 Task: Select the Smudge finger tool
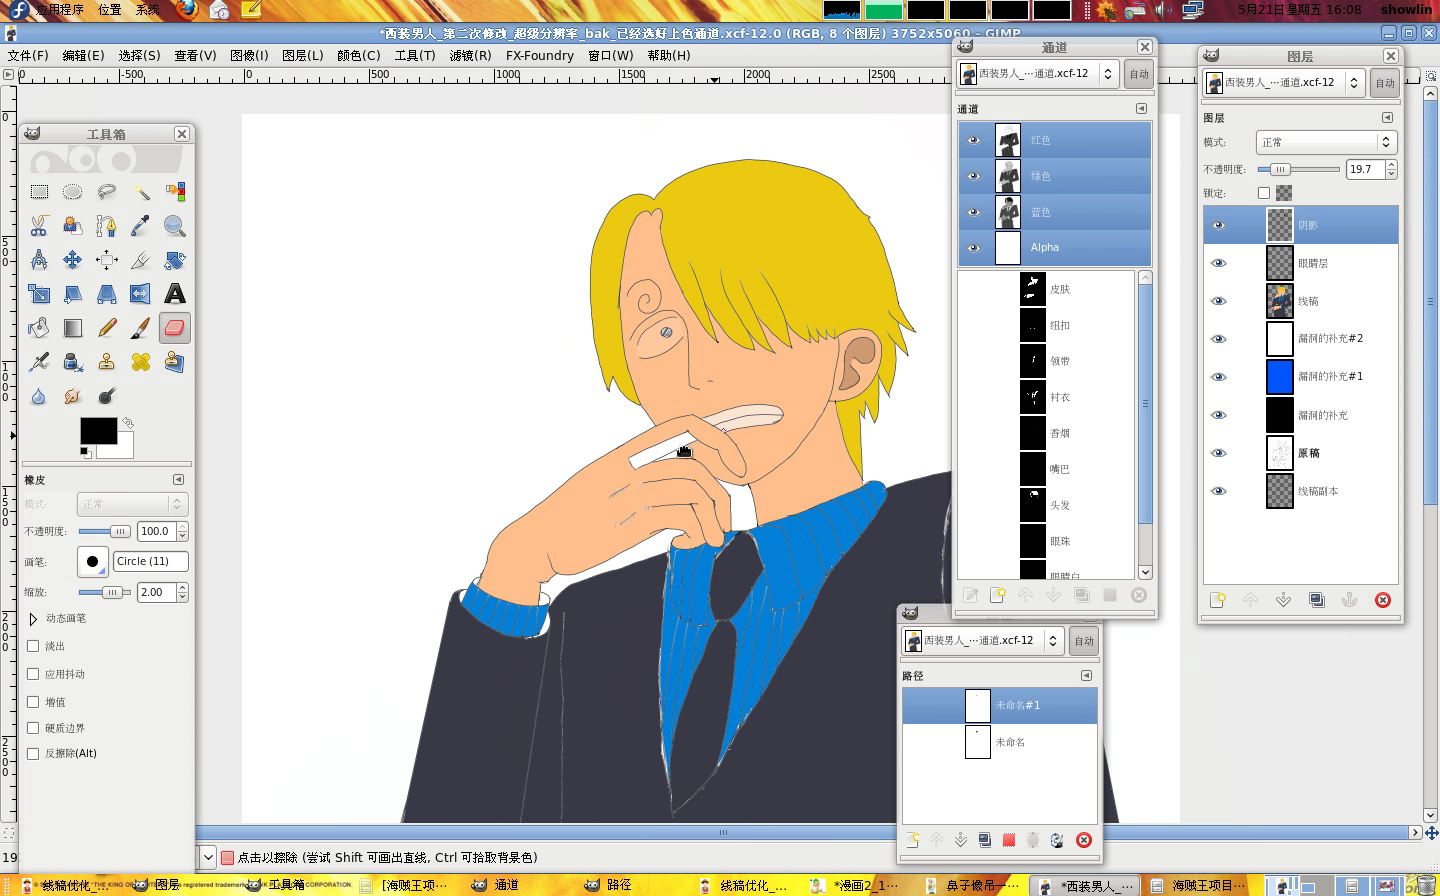click(x=72, y=396)
